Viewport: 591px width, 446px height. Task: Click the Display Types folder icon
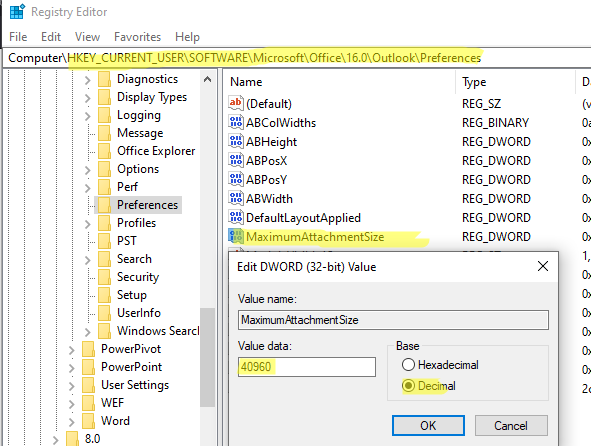[x=104, y=97]
